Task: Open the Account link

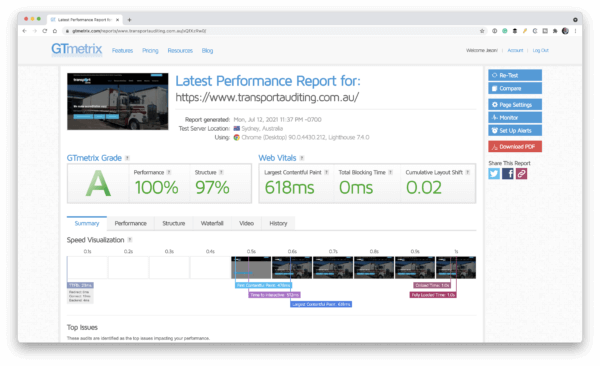Action: (515, 51)
